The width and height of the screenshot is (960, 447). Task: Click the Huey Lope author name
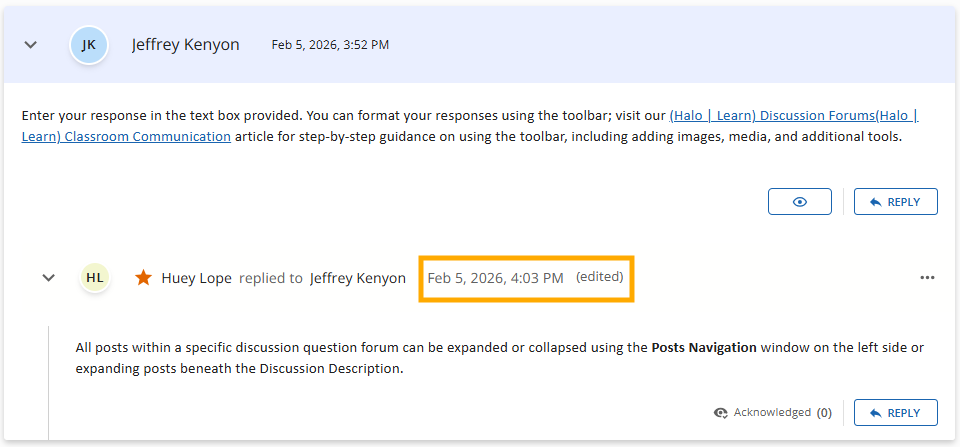point(197,278)
